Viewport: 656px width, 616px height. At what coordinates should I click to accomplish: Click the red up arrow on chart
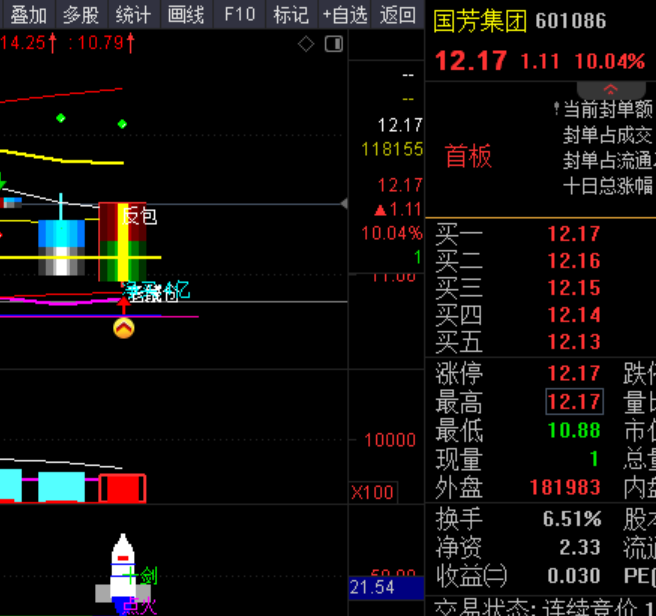pos(123,305)
